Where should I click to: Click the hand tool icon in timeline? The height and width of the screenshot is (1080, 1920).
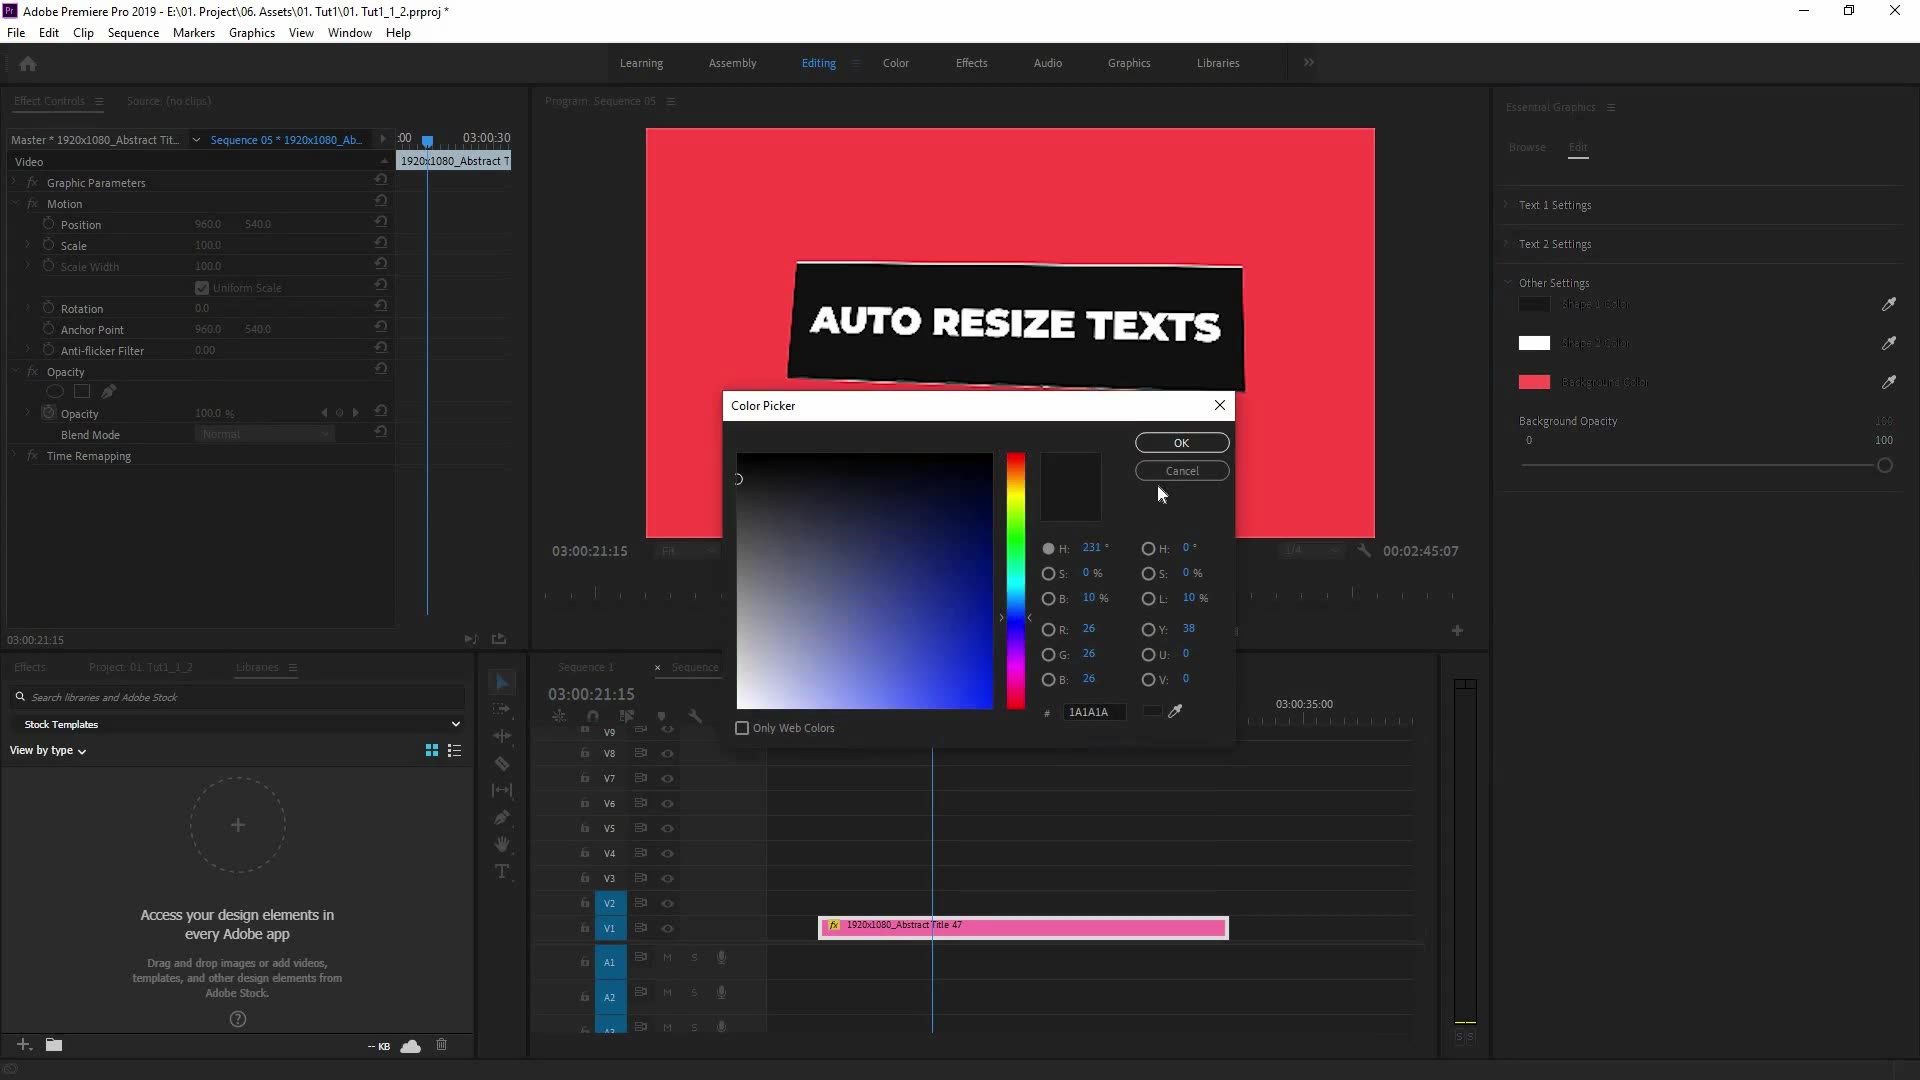coord(504,845)
